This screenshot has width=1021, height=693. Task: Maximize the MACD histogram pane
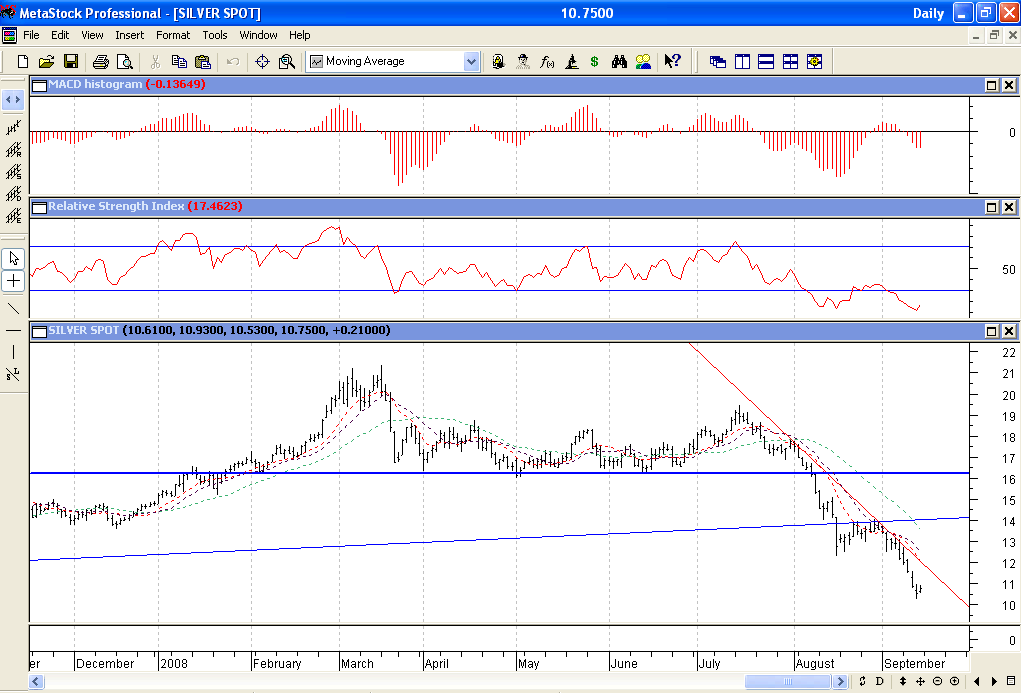click(x=992, y=85)
